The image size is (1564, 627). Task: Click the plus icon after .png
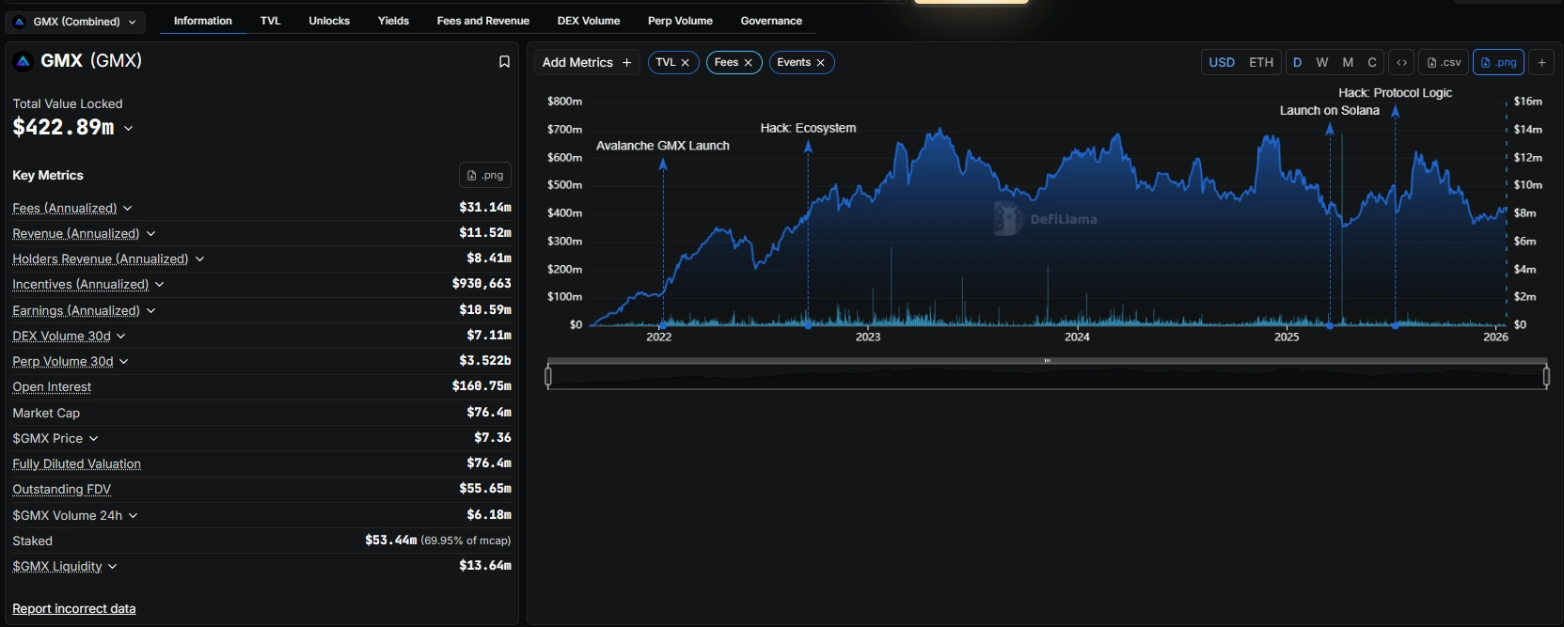tap(1542, 62)
